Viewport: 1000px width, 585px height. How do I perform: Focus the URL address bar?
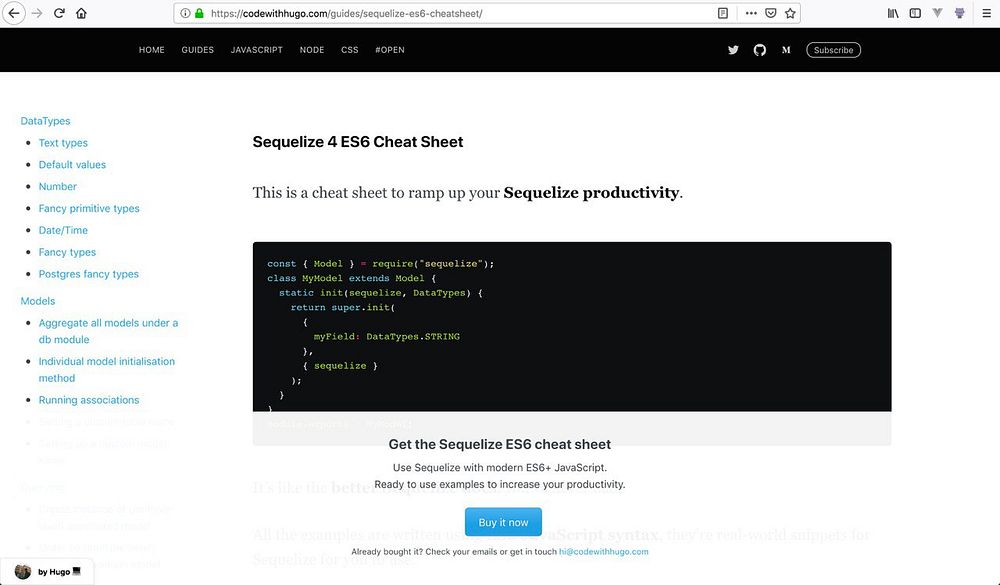click(x=450, y=14)
